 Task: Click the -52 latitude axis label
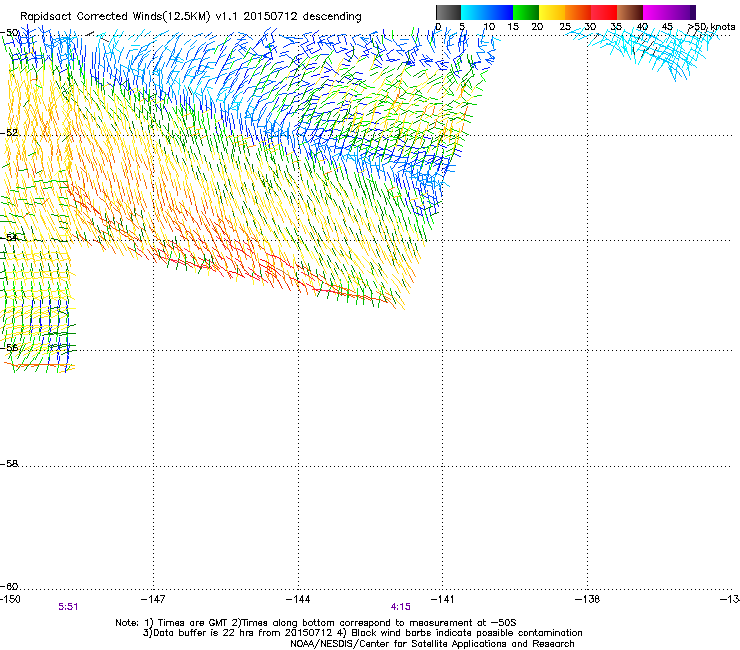pyautogui.click(x=9, y=133)
